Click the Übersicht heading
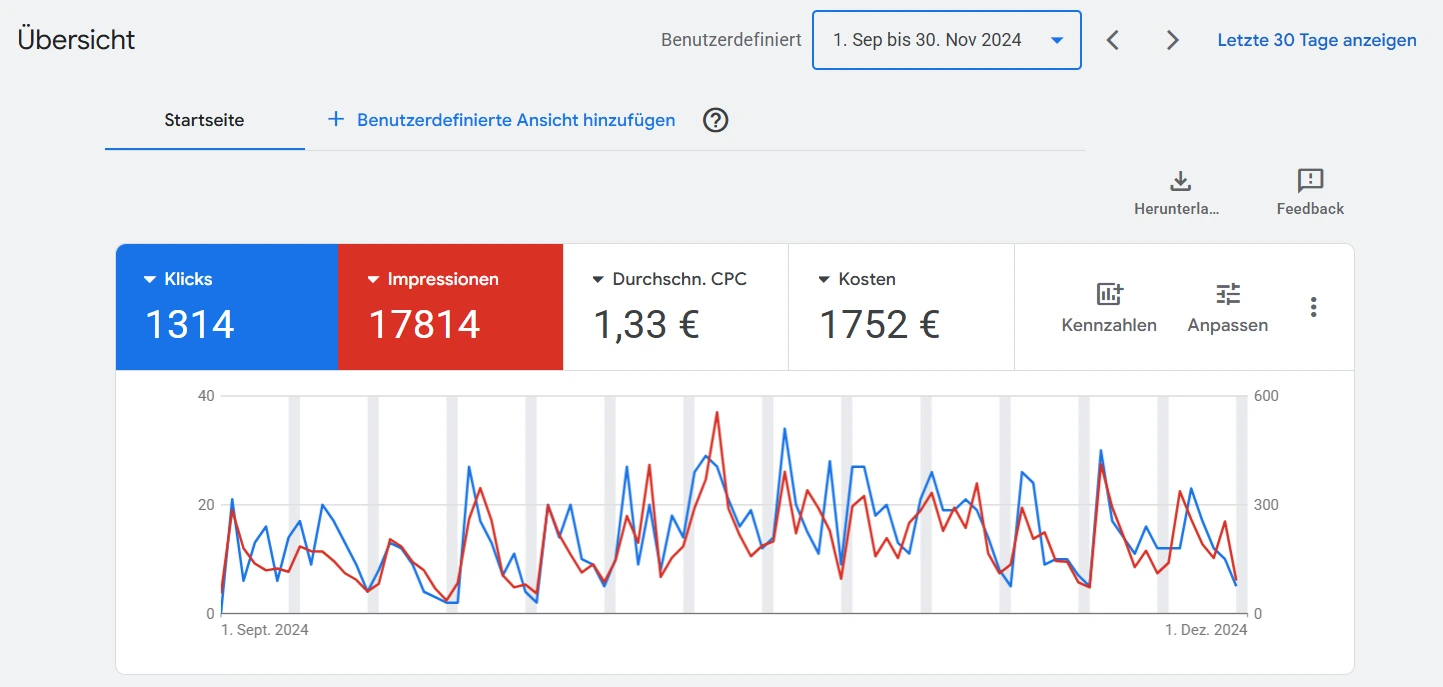This screenshot has height=687, width=1443. coord(75,39)
